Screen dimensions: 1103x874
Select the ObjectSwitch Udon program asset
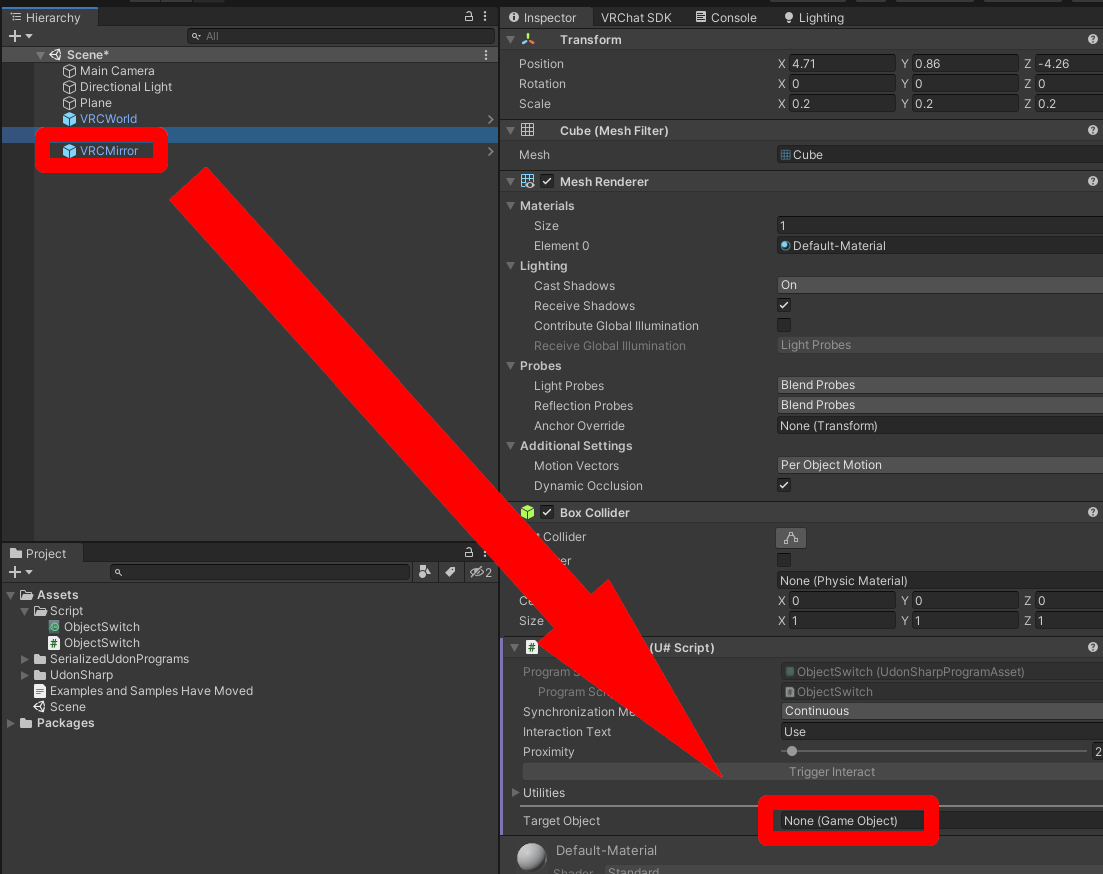pyautogui.click(x=94, y=626)
